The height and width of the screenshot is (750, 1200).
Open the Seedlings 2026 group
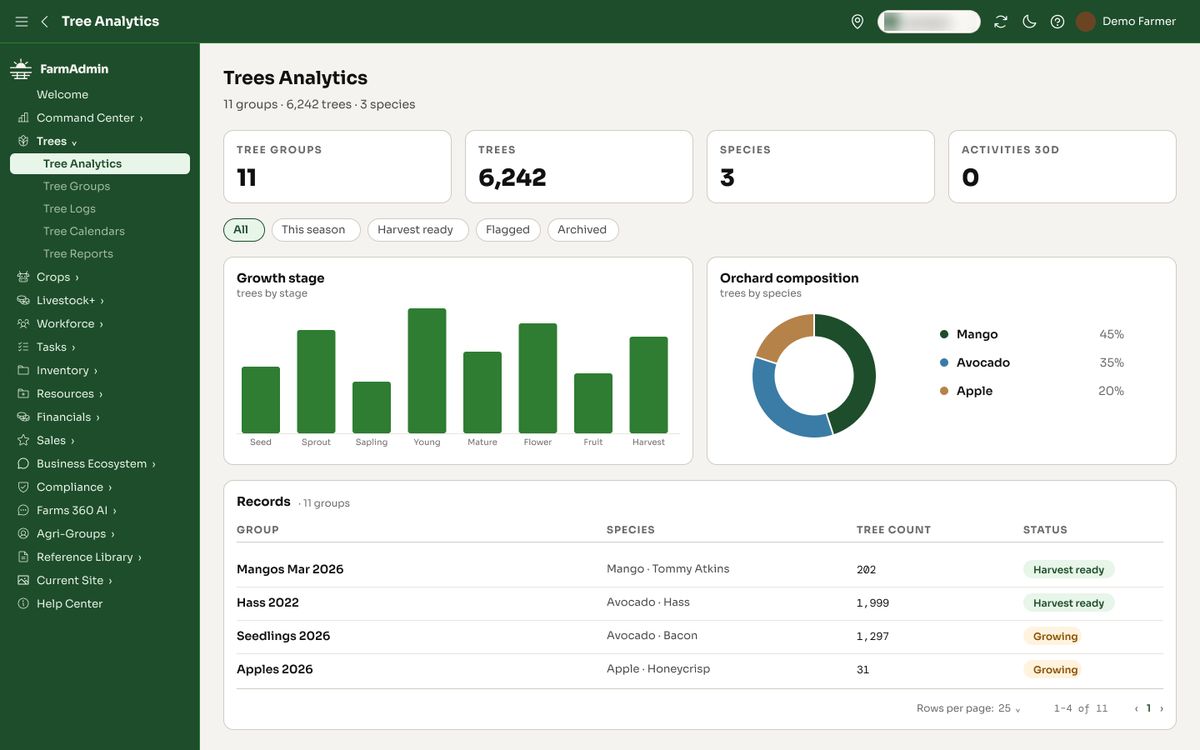[x=283, y=636]
